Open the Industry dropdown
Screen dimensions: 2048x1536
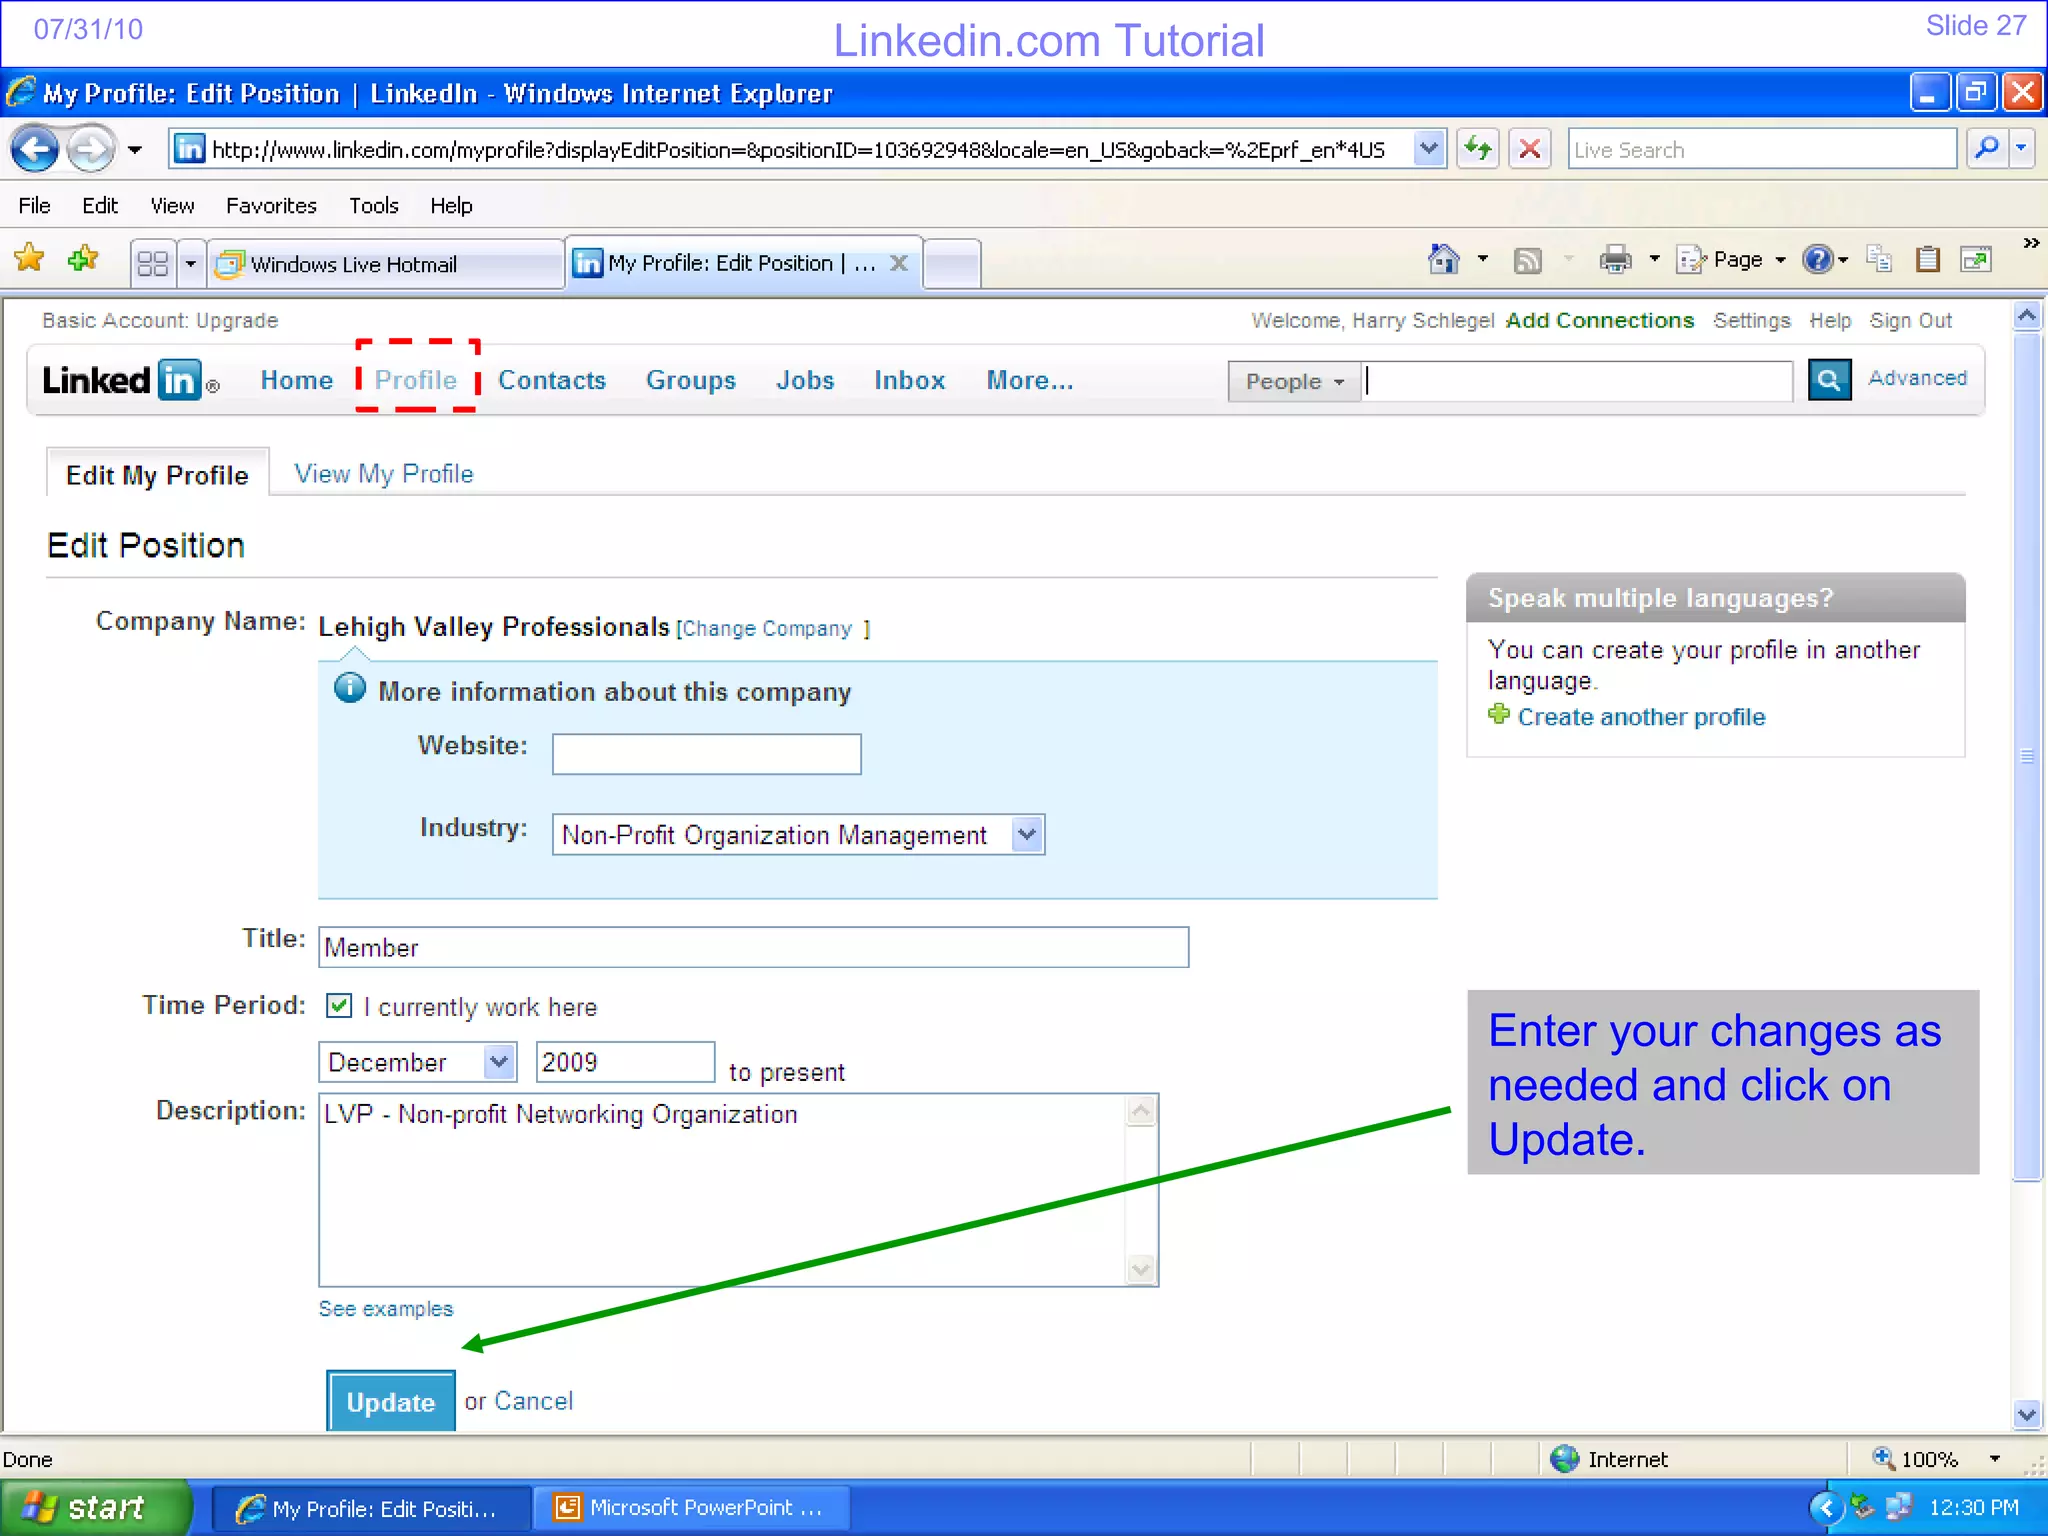(x=1028, y=834)
